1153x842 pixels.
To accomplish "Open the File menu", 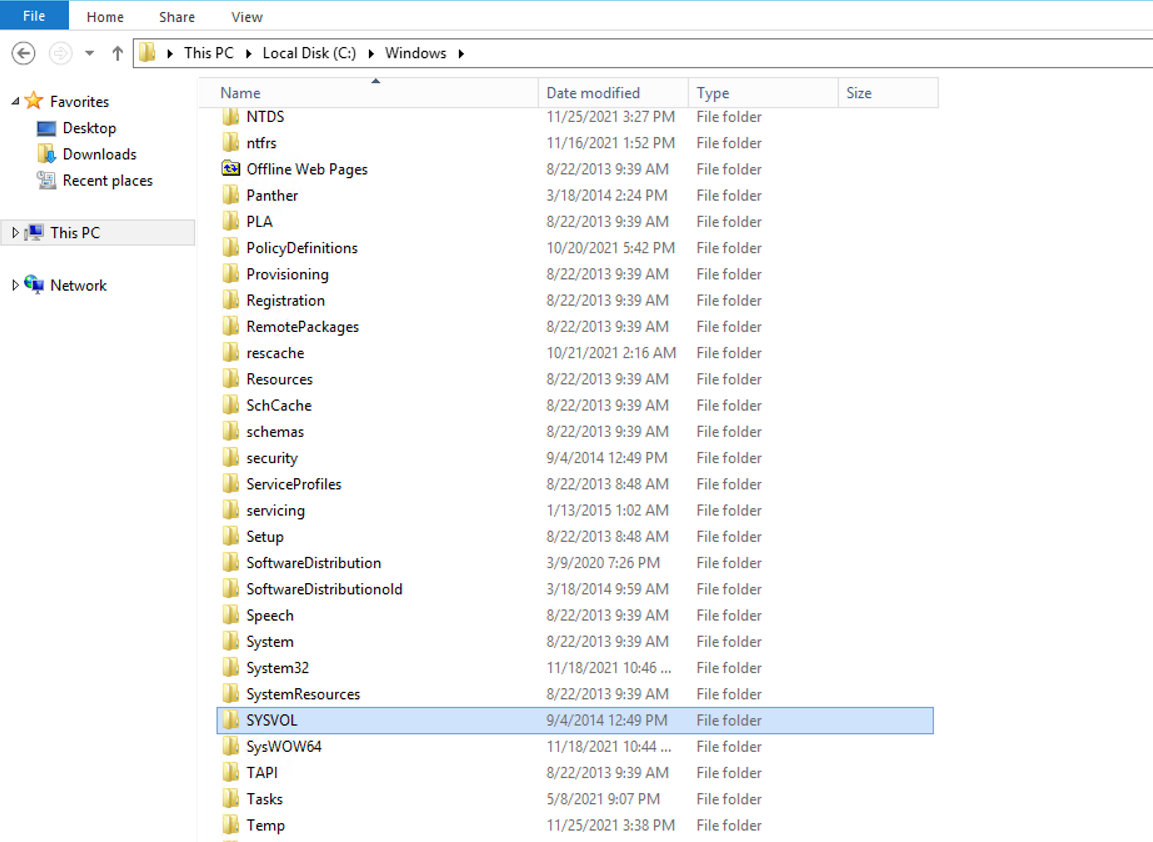I will (34, 16).
